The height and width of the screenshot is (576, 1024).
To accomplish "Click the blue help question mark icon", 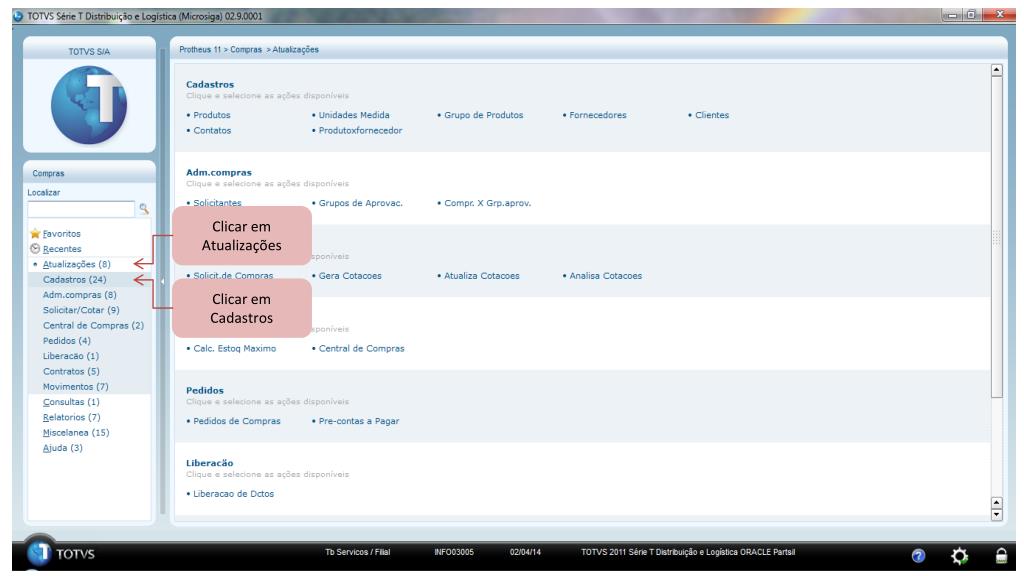I will (x=918, y=556).
